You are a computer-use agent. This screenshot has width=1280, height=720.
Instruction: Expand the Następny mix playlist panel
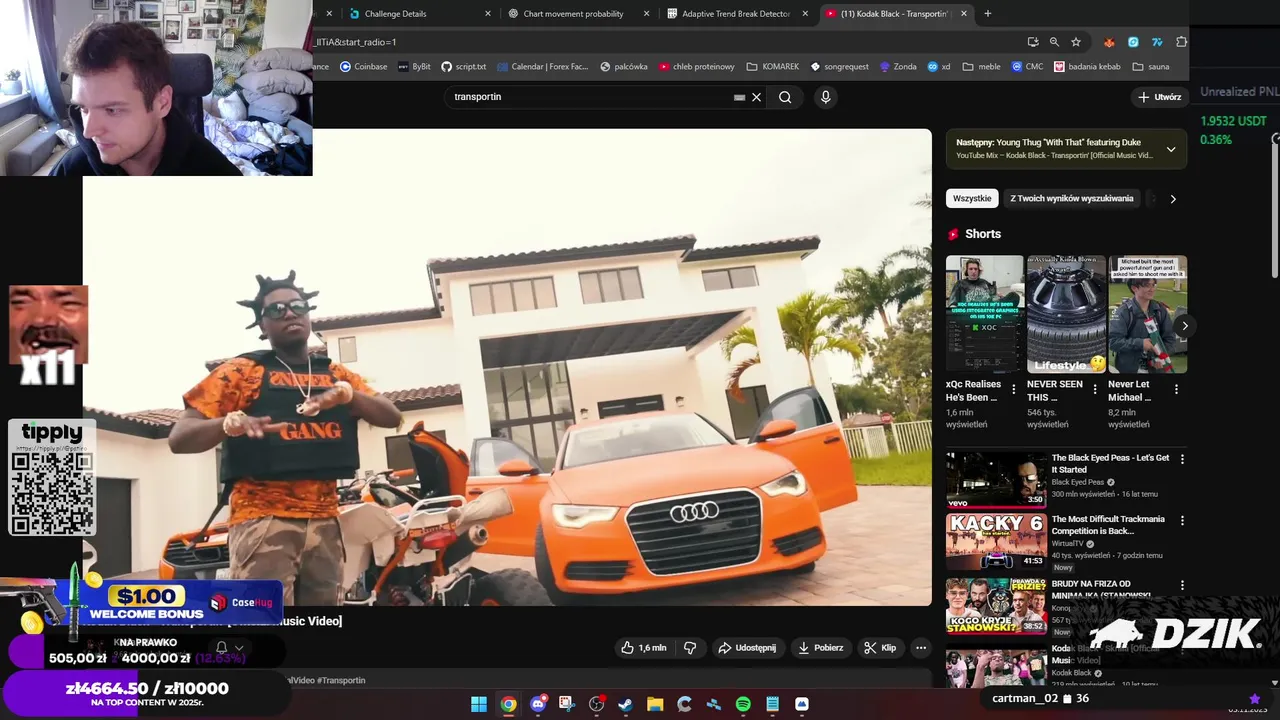click(x=1171, y=149)
